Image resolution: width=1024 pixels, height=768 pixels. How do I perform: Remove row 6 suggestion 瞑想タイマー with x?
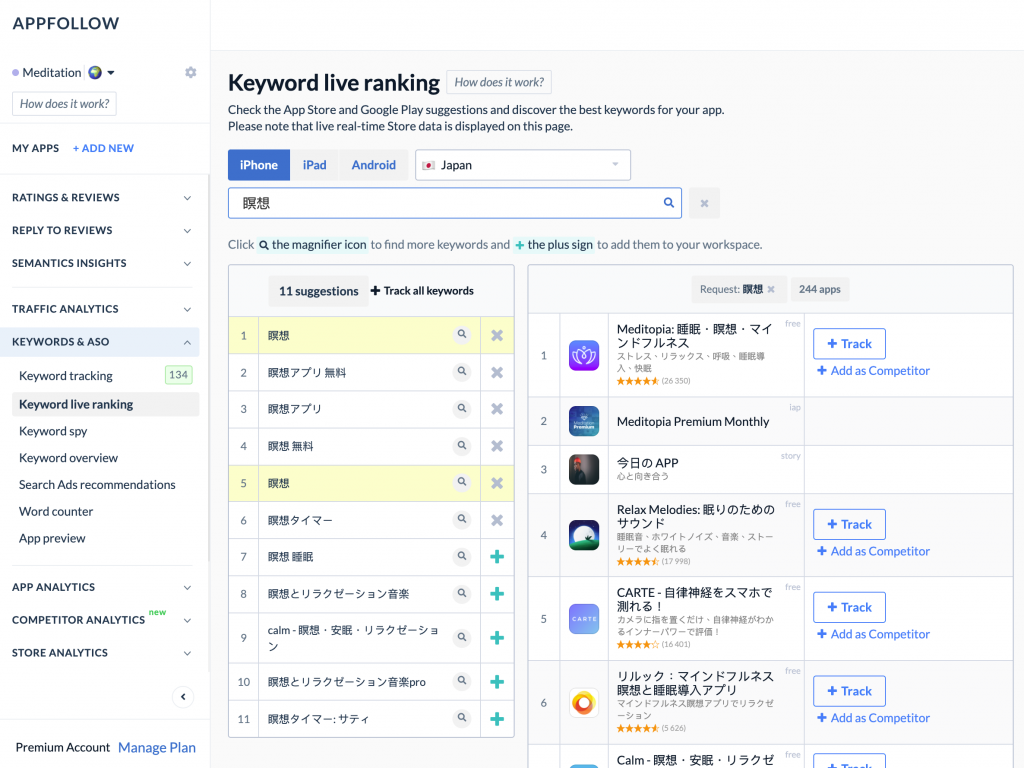point(497,520)
